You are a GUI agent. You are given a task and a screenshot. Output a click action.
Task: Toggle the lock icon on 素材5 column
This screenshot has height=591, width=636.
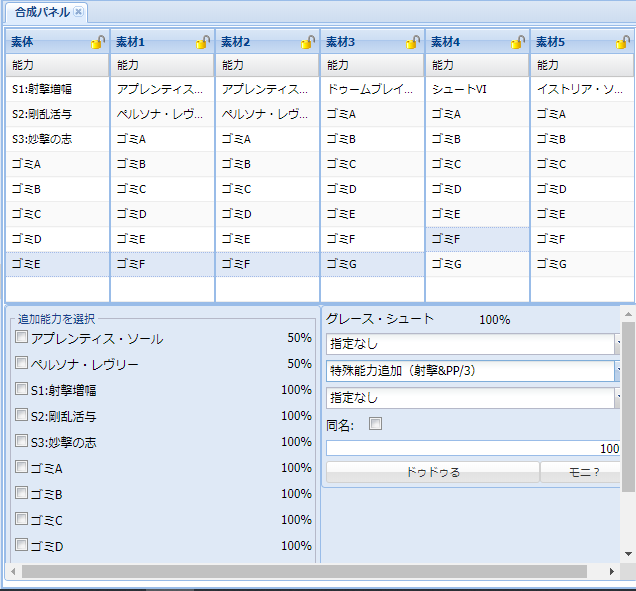click(x=623, y=42)
